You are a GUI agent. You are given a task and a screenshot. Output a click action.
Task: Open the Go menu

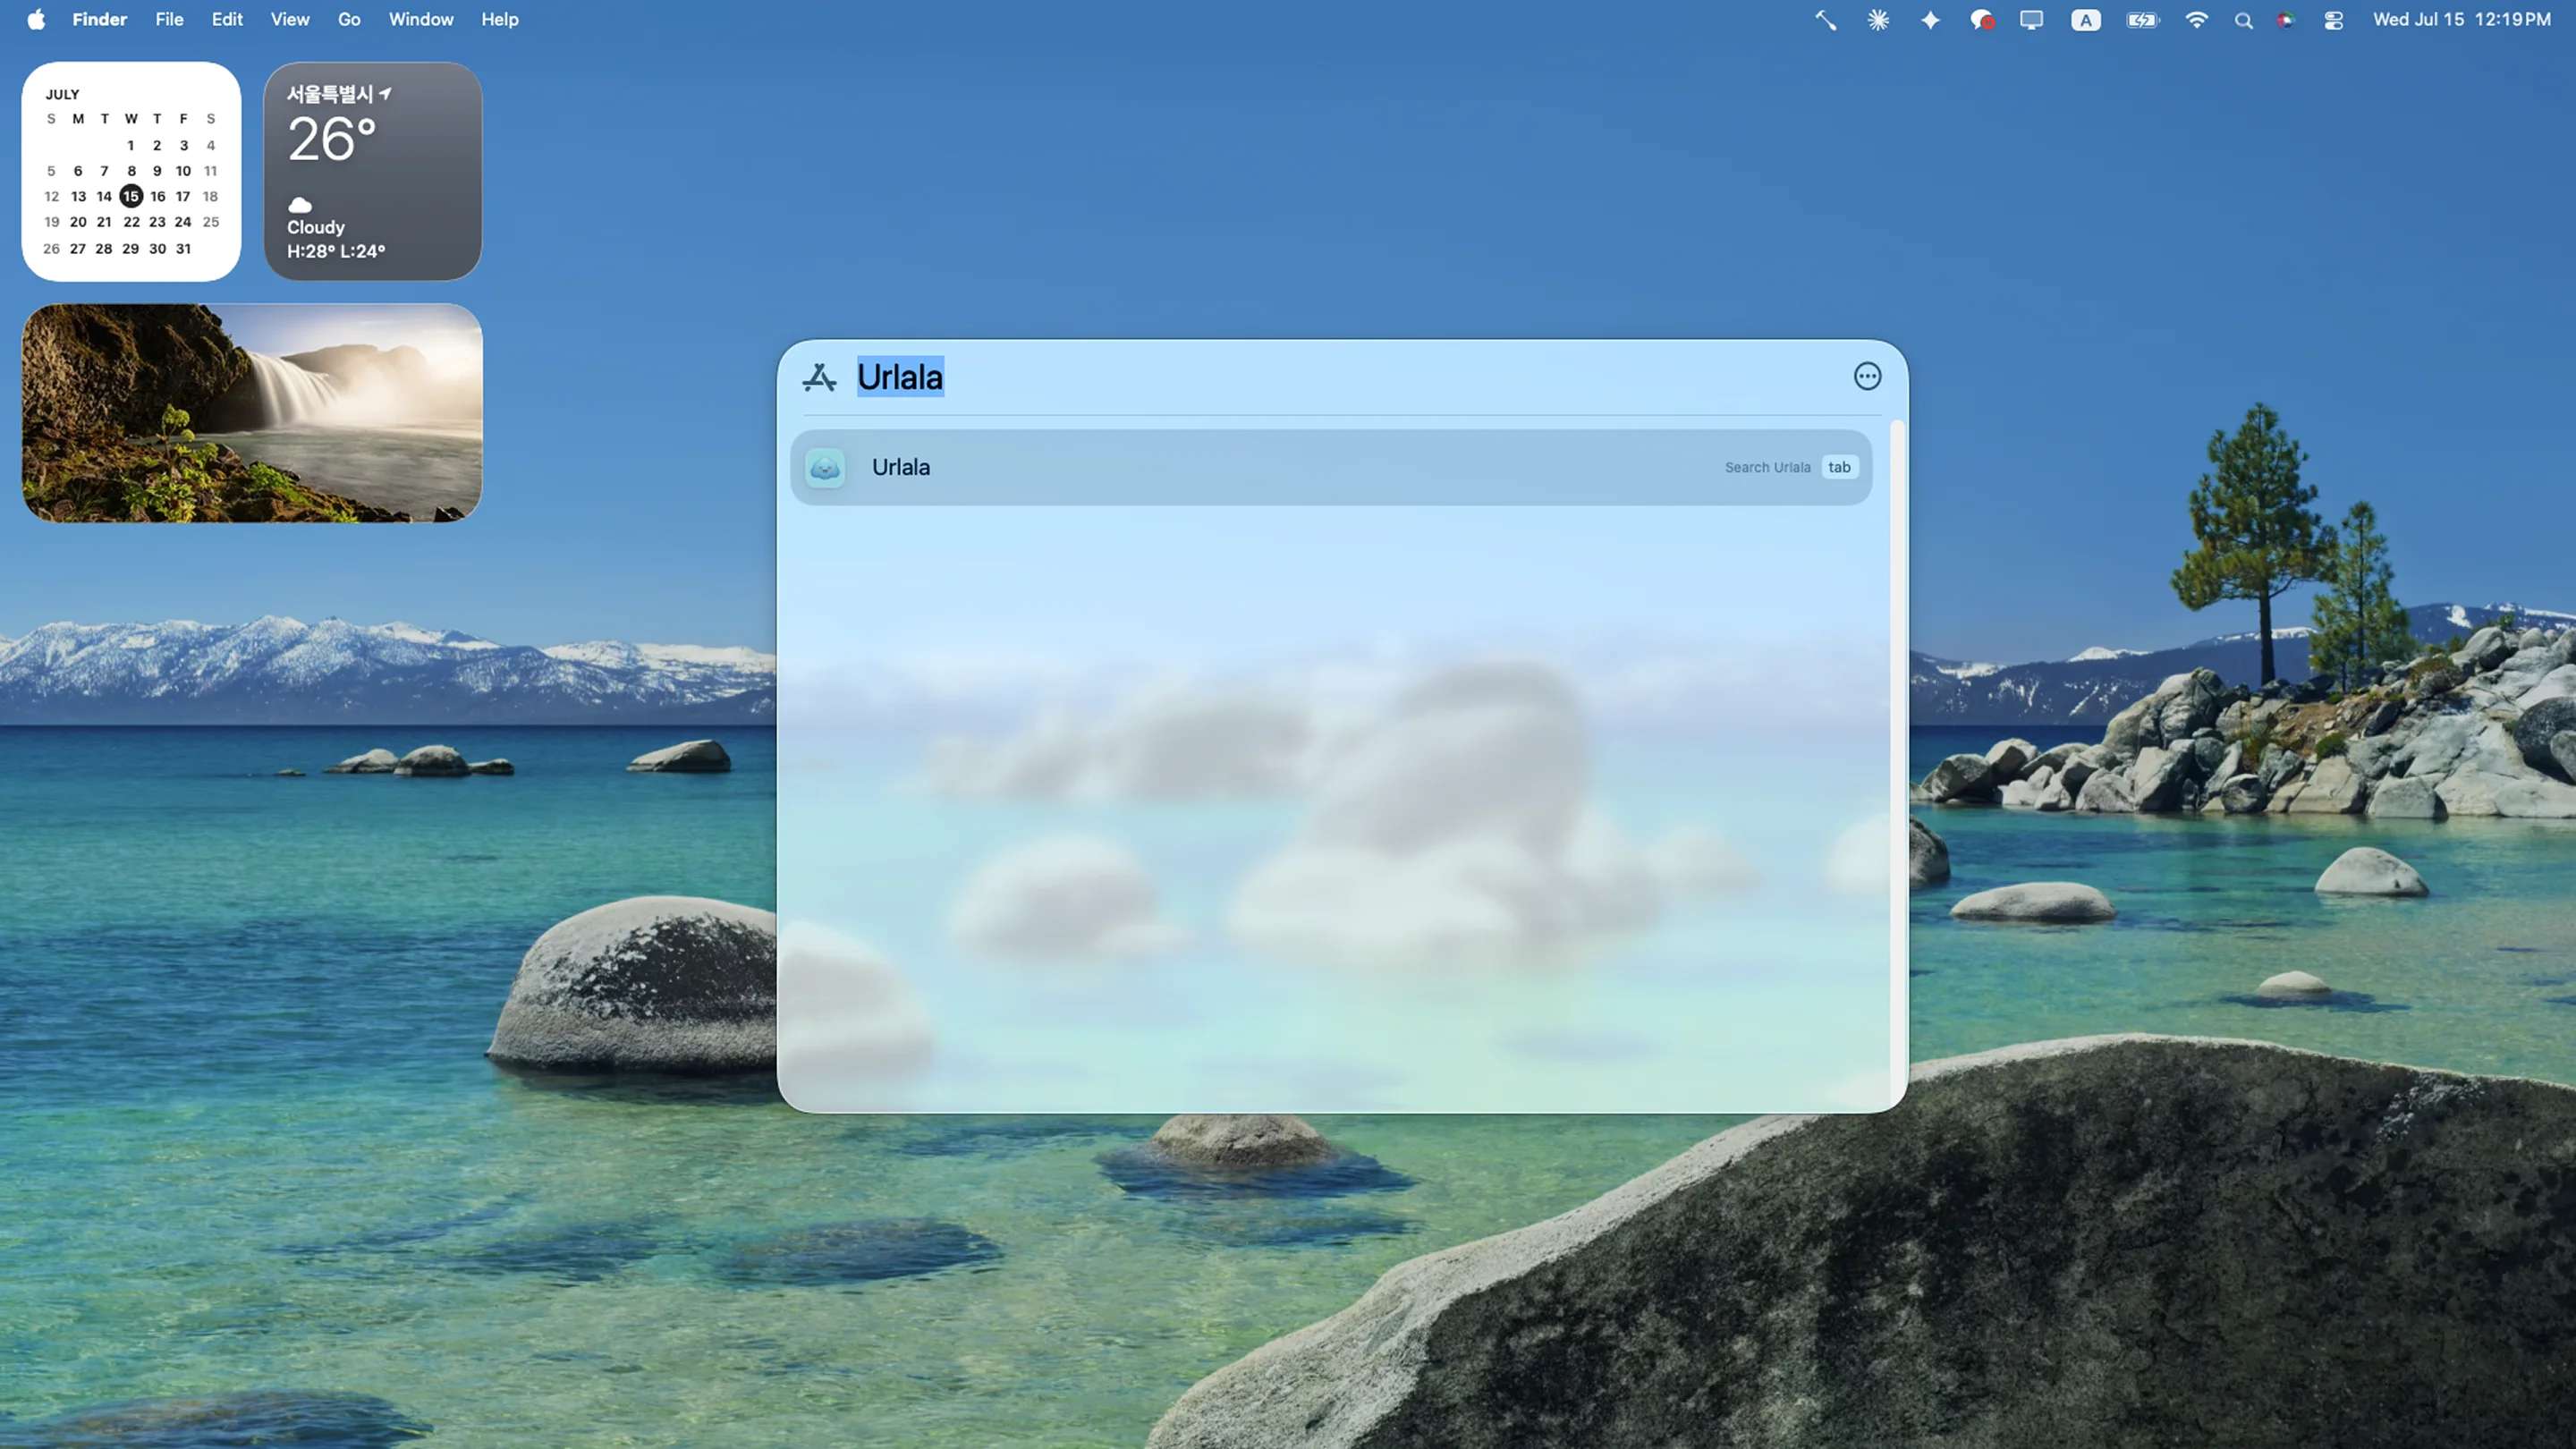click(349, 19)
